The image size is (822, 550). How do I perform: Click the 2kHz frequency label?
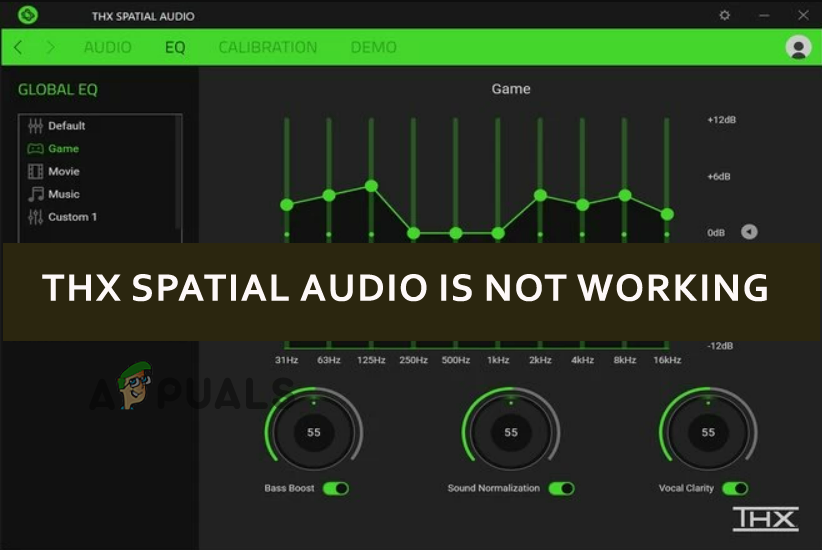(540, 360)
